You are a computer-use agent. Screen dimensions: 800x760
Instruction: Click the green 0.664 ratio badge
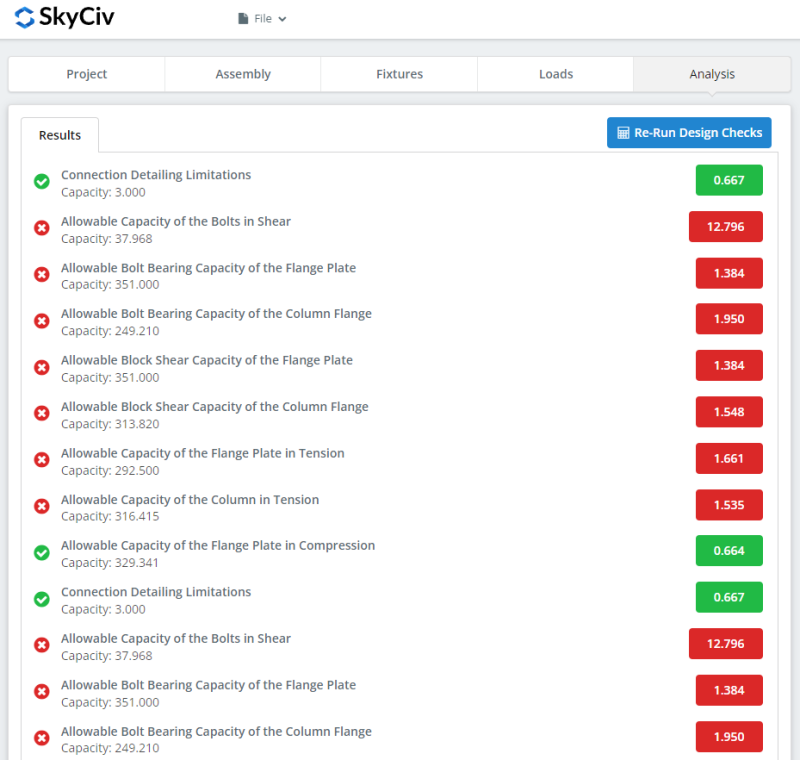[x=729, y=551]
